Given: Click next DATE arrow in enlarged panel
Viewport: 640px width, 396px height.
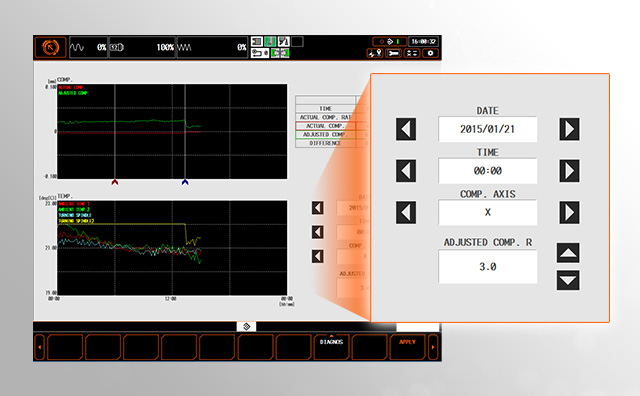Looking at the screenshot, I should pos(569,129).
